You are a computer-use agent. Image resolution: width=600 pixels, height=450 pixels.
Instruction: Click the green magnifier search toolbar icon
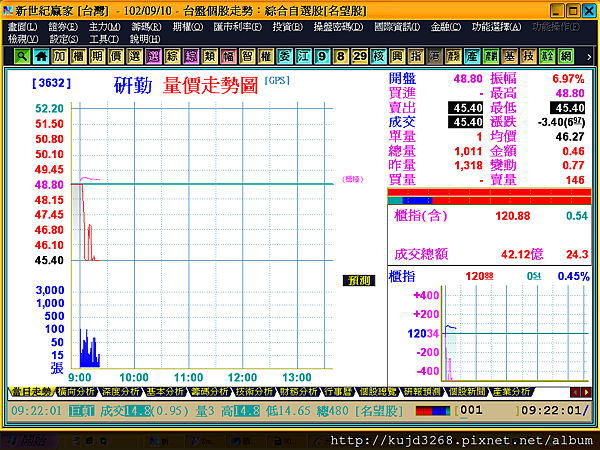(22, 57)
